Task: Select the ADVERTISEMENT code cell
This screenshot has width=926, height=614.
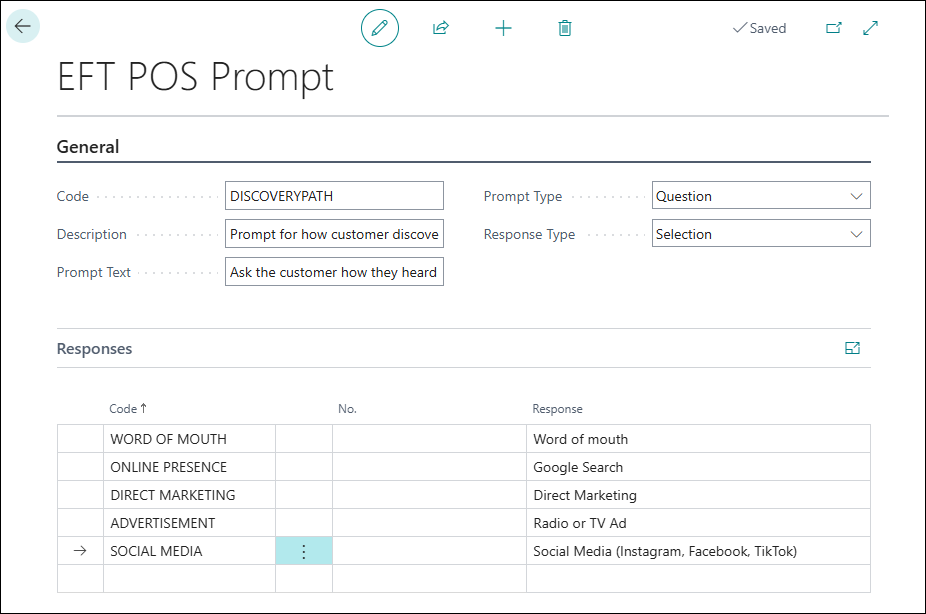Action: (x=189, y=523)
